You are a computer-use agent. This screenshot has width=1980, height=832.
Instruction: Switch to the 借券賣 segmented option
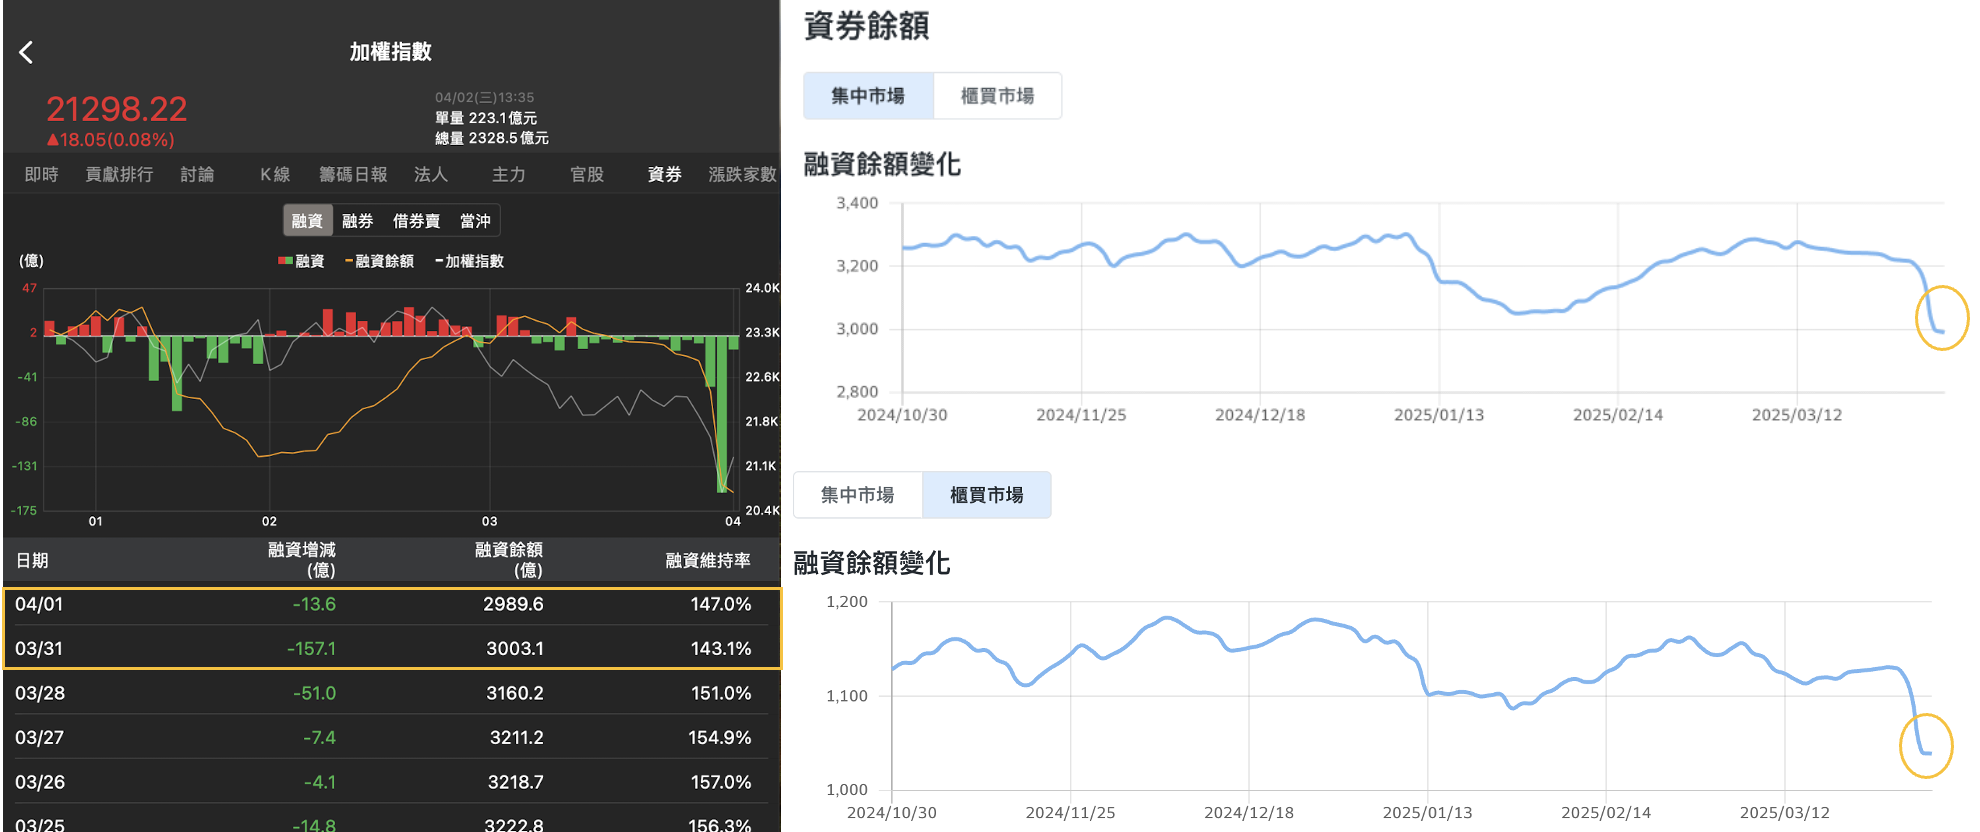pyautogui.click(x=416, y=221)
